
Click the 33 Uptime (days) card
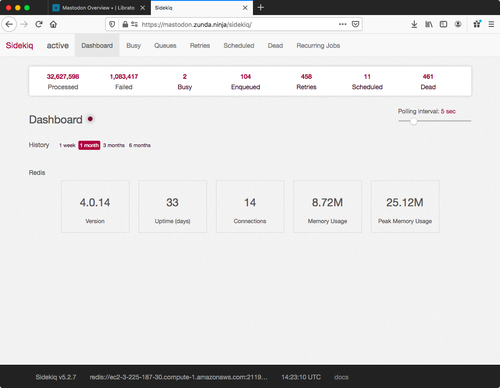tap(172, 207)
